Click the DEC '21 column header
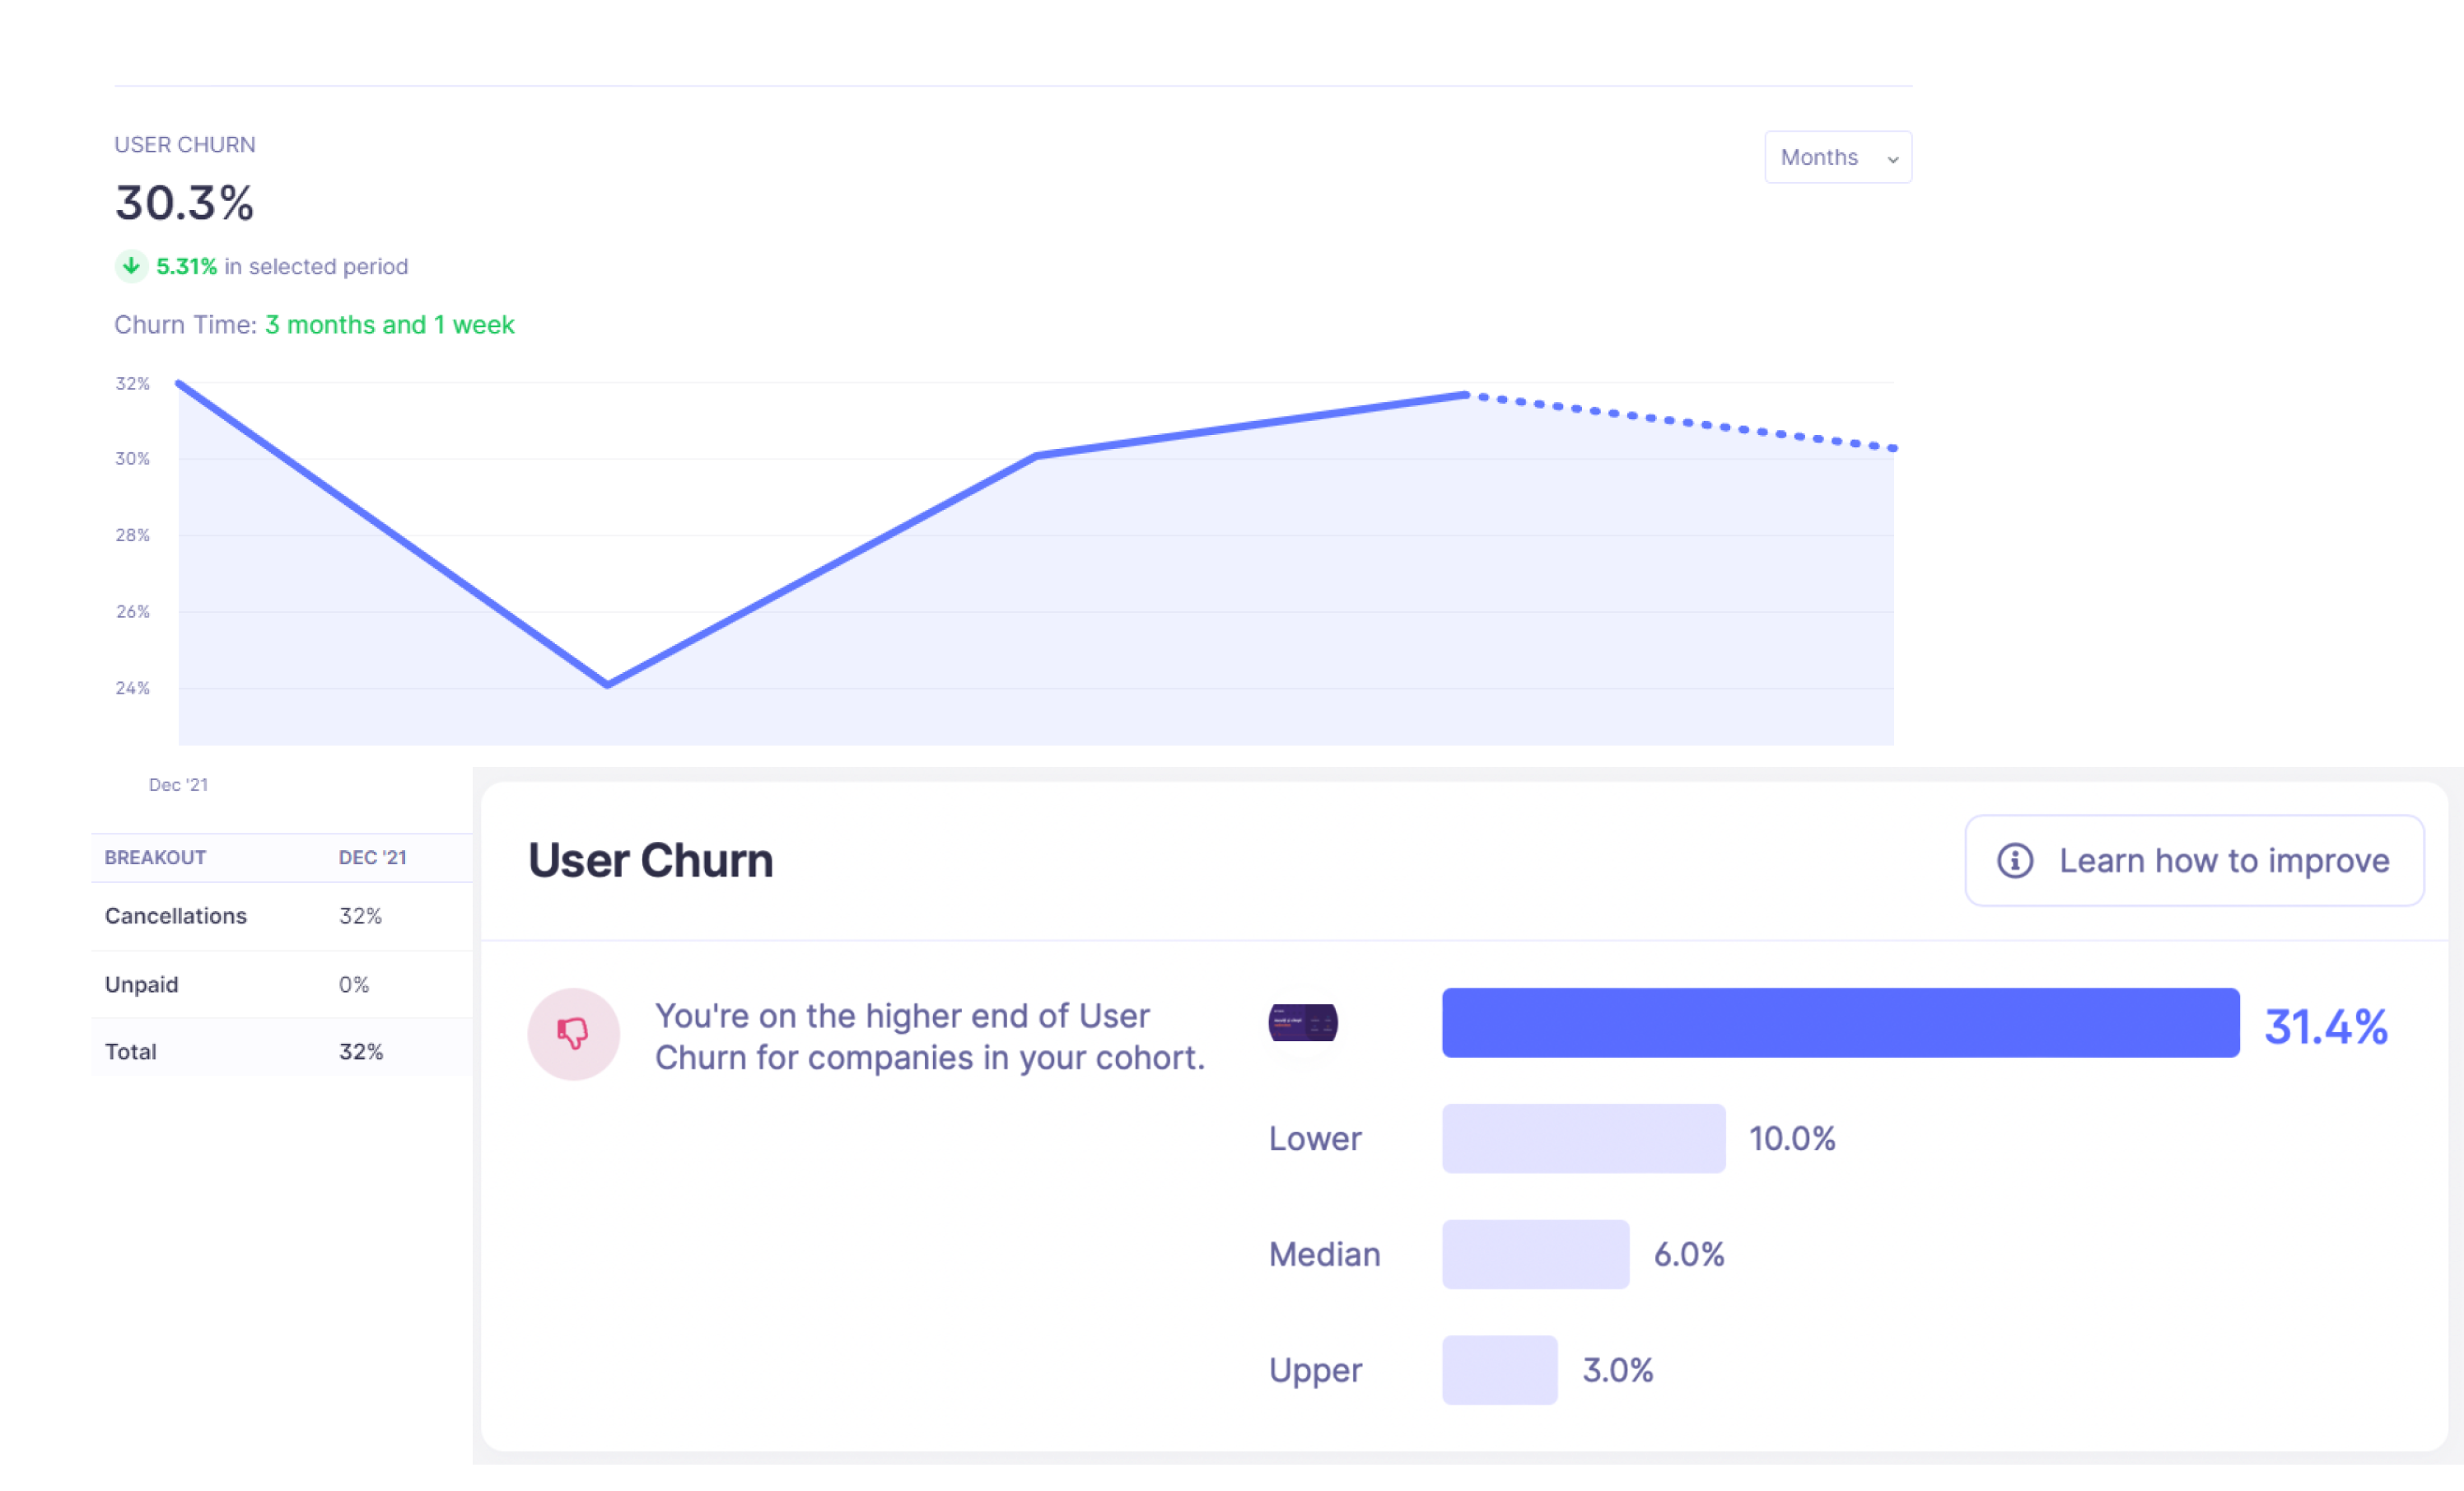 click(x=372, y=857)
